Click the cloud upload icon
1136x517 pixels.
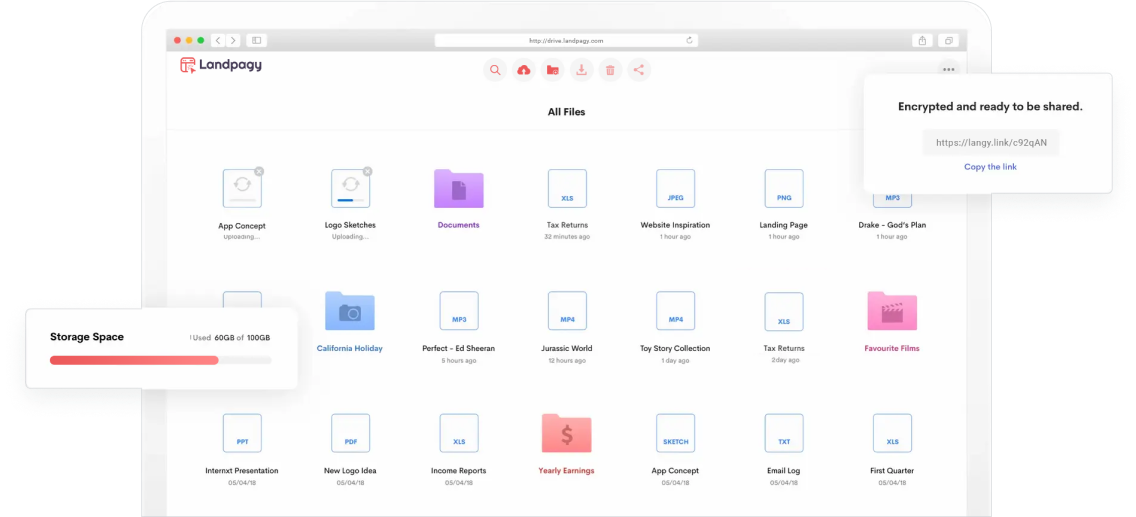coord(523,70)
